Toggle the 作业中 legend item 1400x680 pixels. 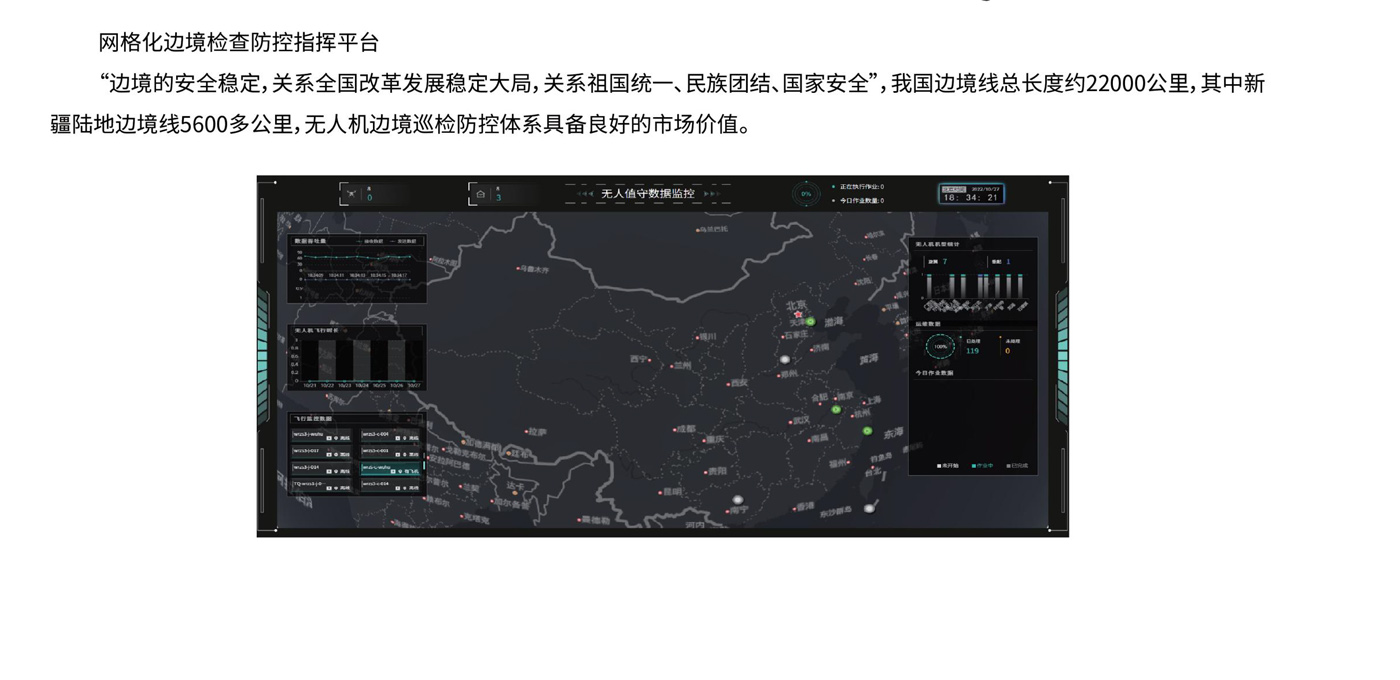click(x=982, y=466)
